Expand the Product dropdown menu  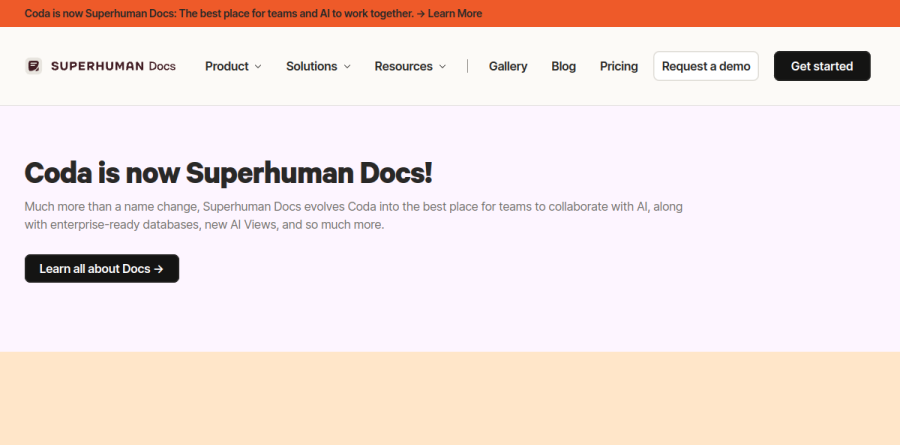[x=233, y=66]
